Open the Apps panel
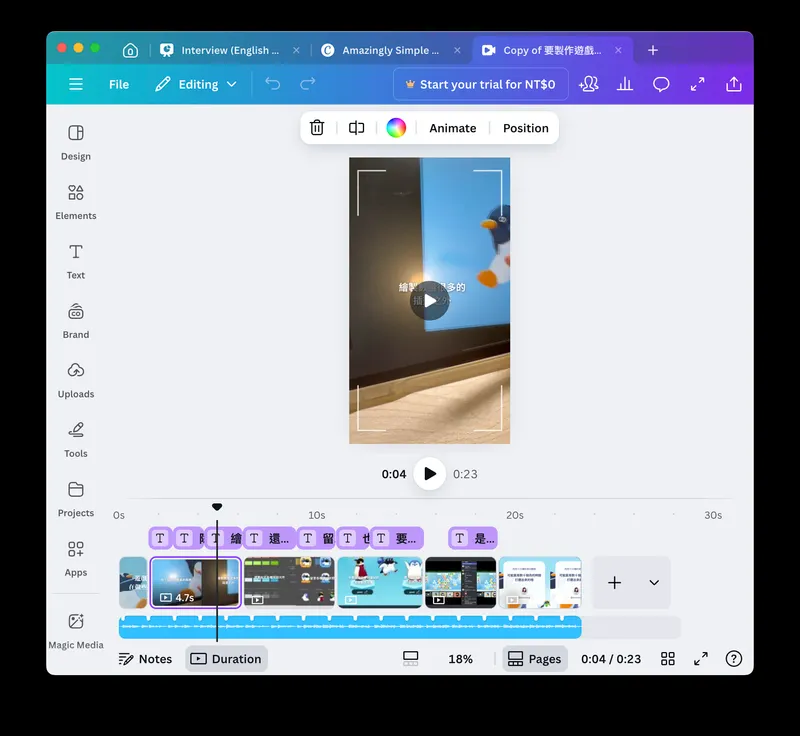Screen dimensions: 800x736 [x=76, y=559]
